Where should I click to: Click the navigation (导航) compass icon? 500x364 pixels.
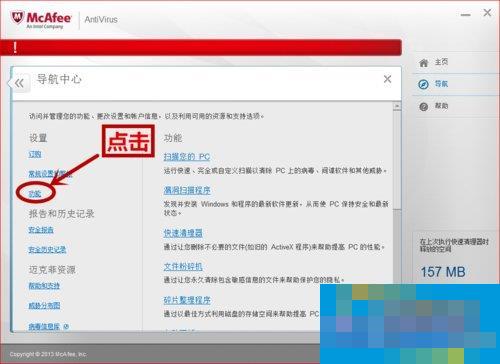click(423, 84)
